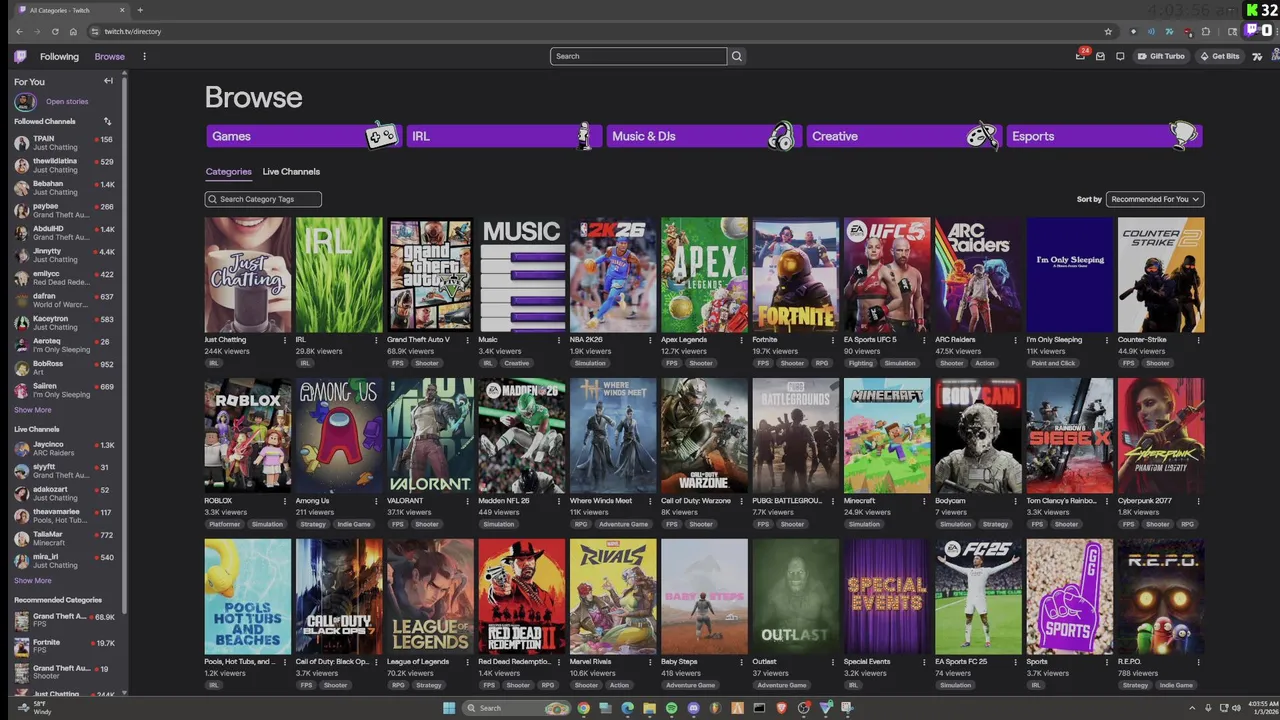Open Spotify from the taskbar
1280x720 pixels.
tap(671, 708)
